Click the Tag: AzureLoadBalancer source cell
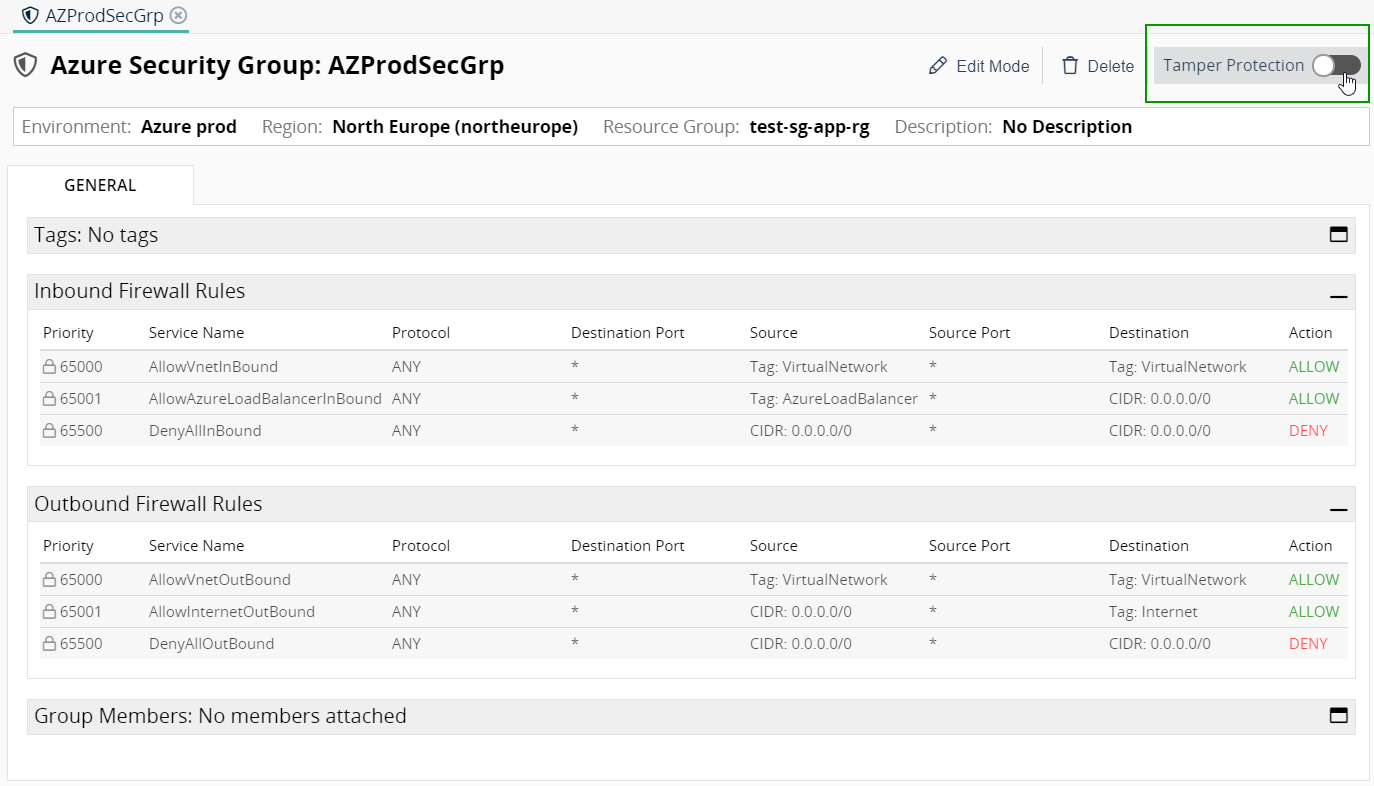This screenshot has height=786, width=1374. tap(834, 399)
